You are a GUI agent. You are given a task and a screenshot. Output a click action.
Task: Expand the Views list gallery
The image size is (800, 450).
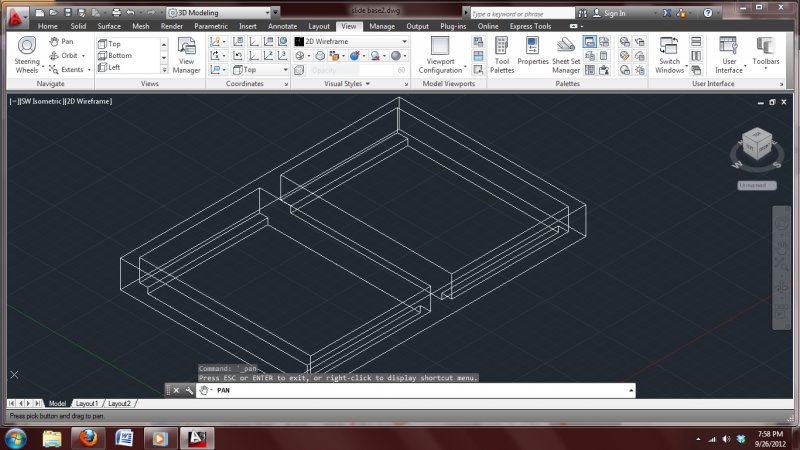pos(164,69)
